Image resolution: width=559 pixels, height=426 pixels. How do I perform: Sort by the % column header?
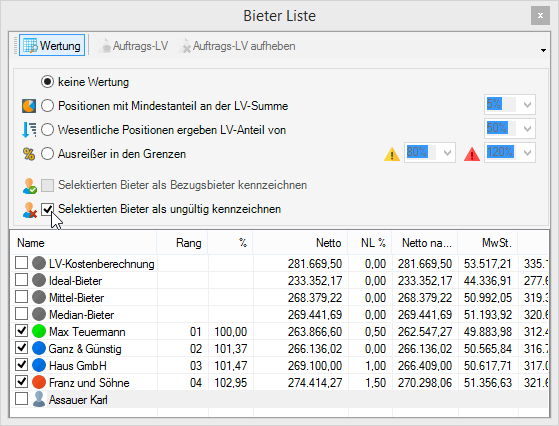point(231,243)
